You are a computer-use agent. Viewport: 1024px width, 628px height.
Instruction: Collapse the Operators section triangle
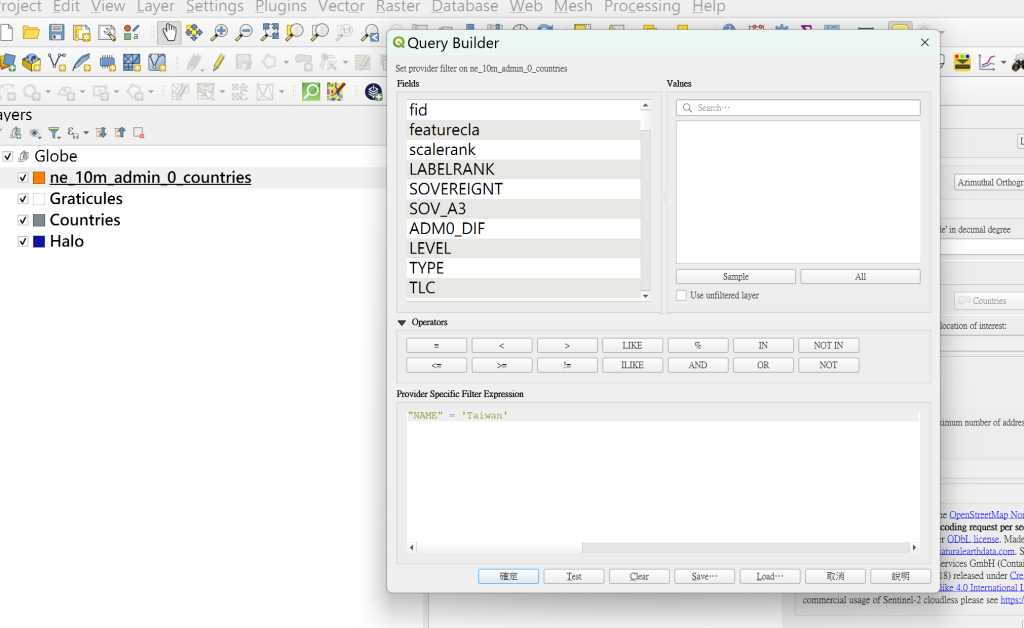point(402,322)
